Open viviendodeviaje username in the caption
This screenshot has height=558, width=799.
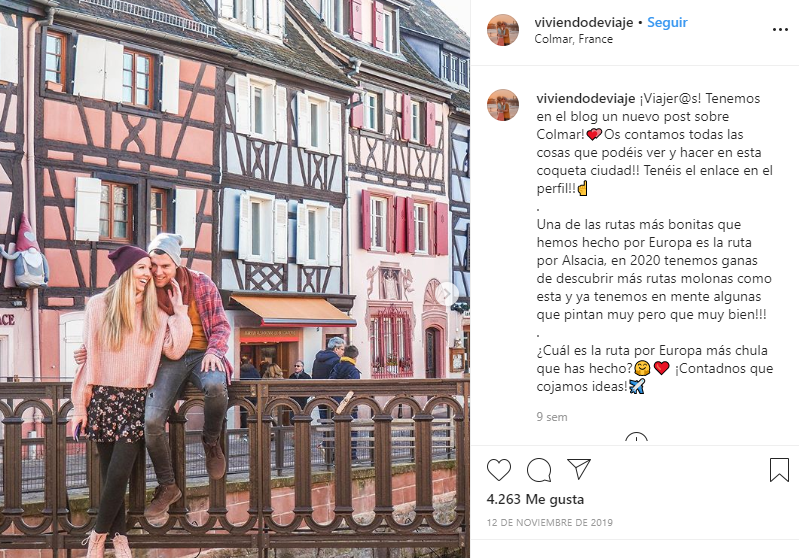(x=585, y=98)
